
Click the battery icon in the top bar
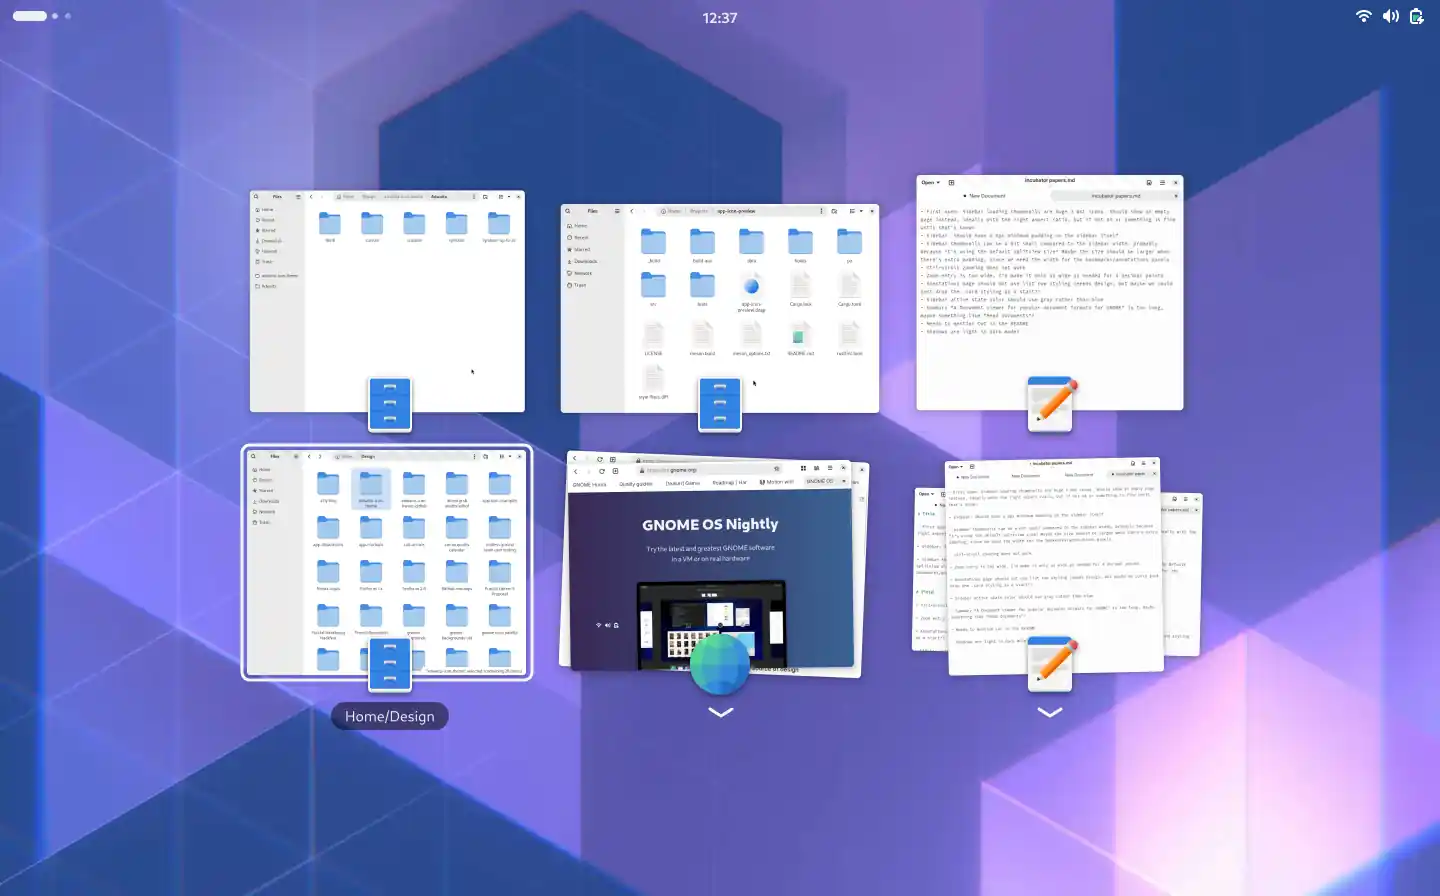click(x=1417, y=16)
